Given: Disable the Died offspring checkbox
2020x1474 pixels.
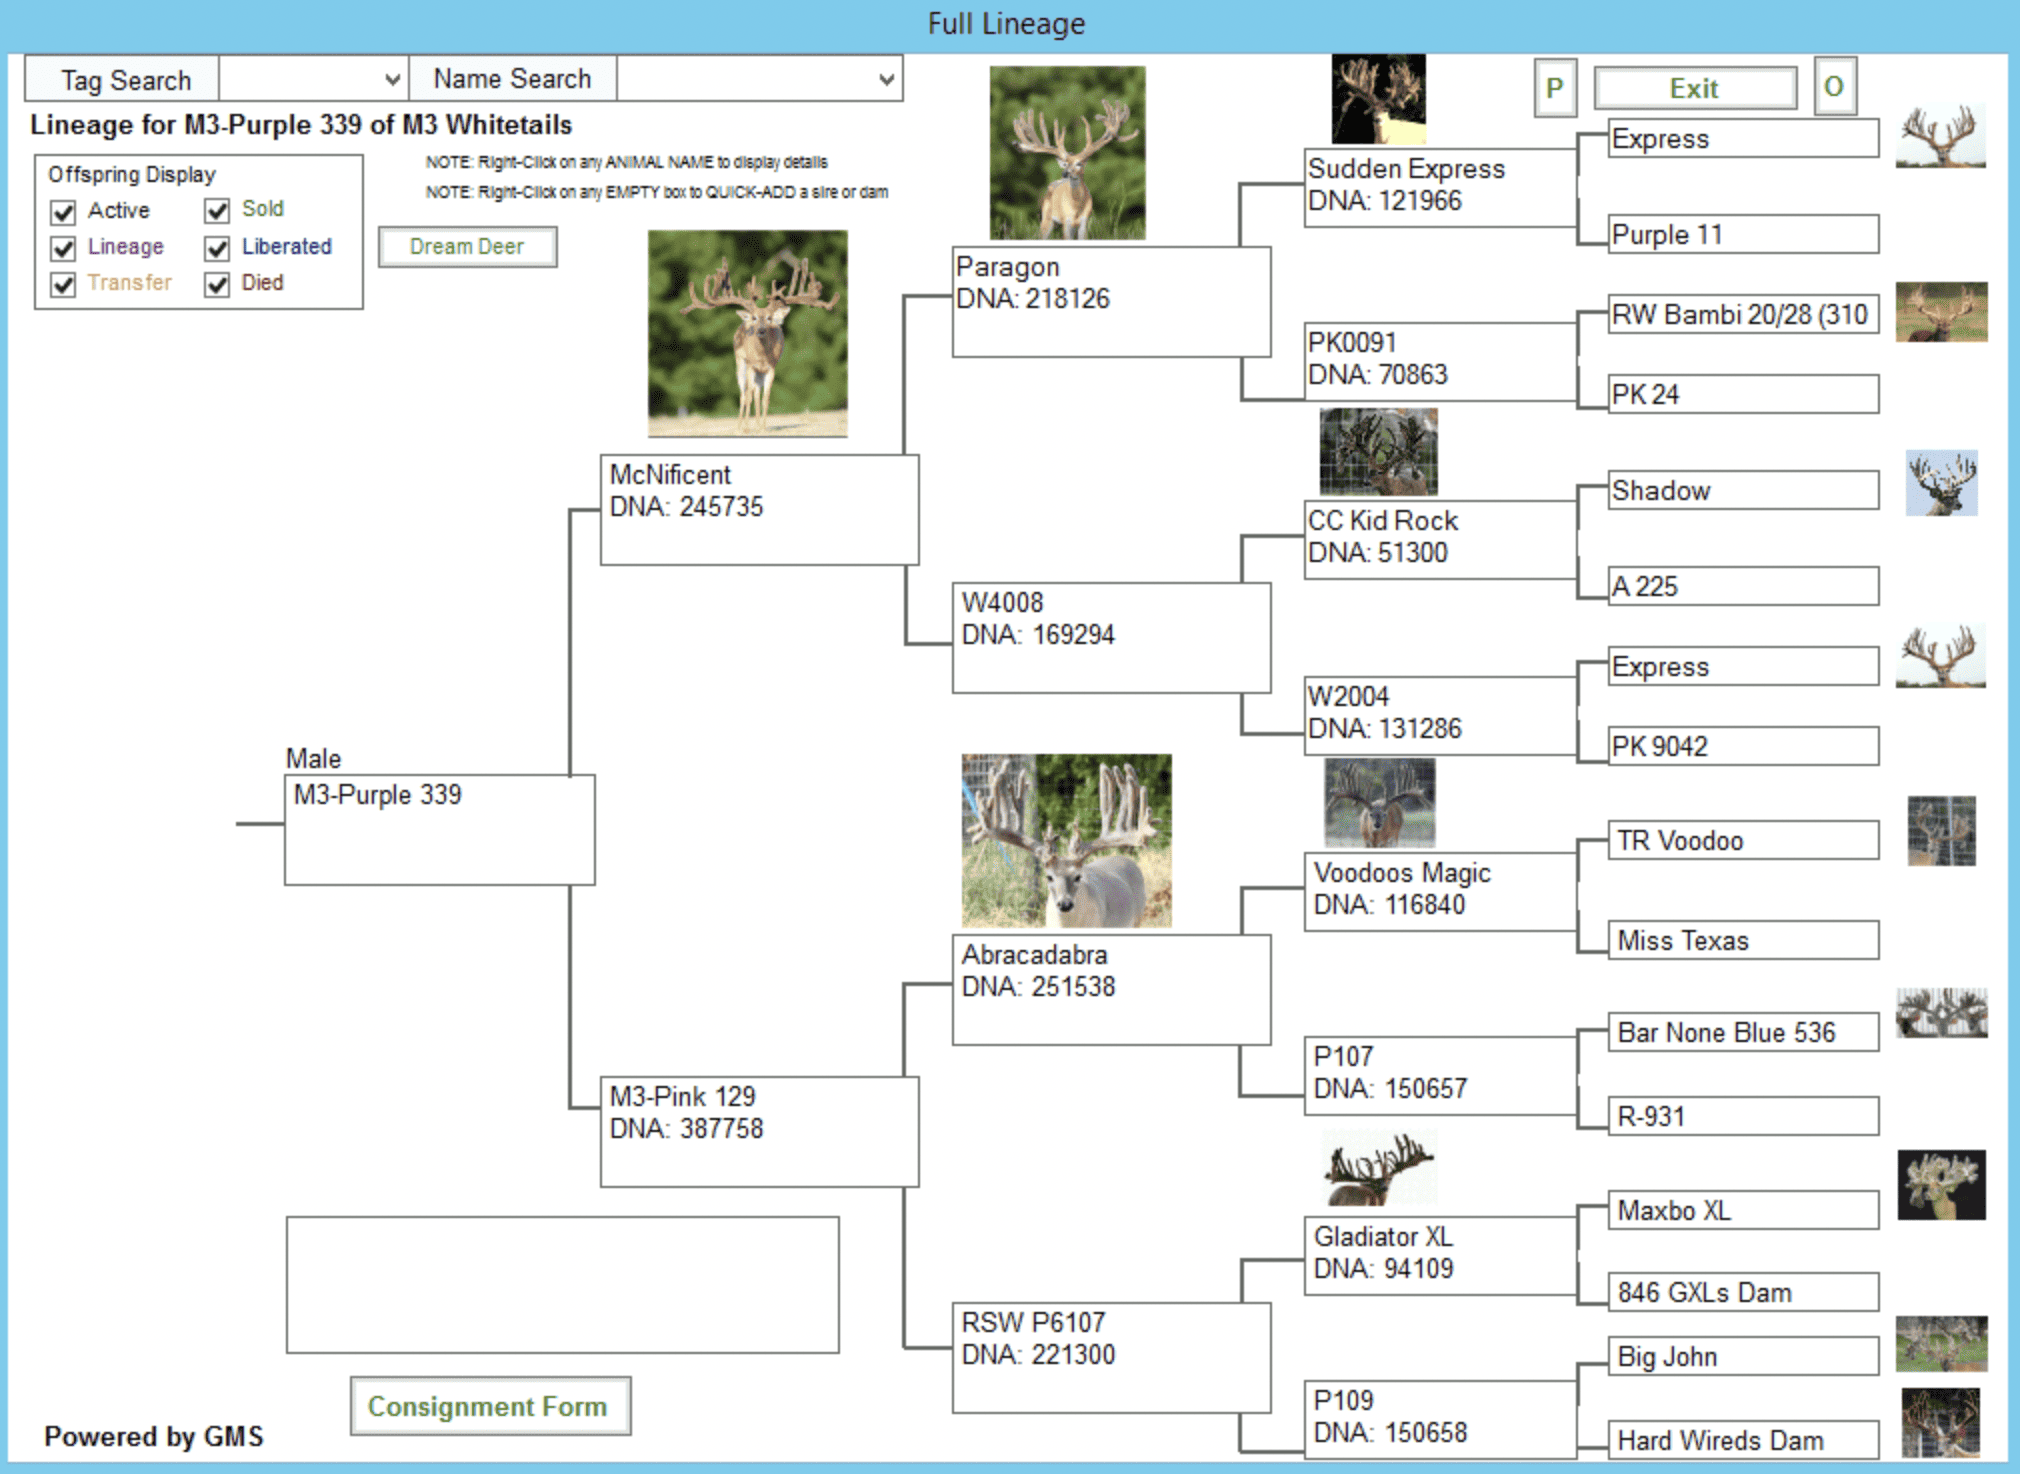Looking at the screenshot, I should click(x=217, y=284).
